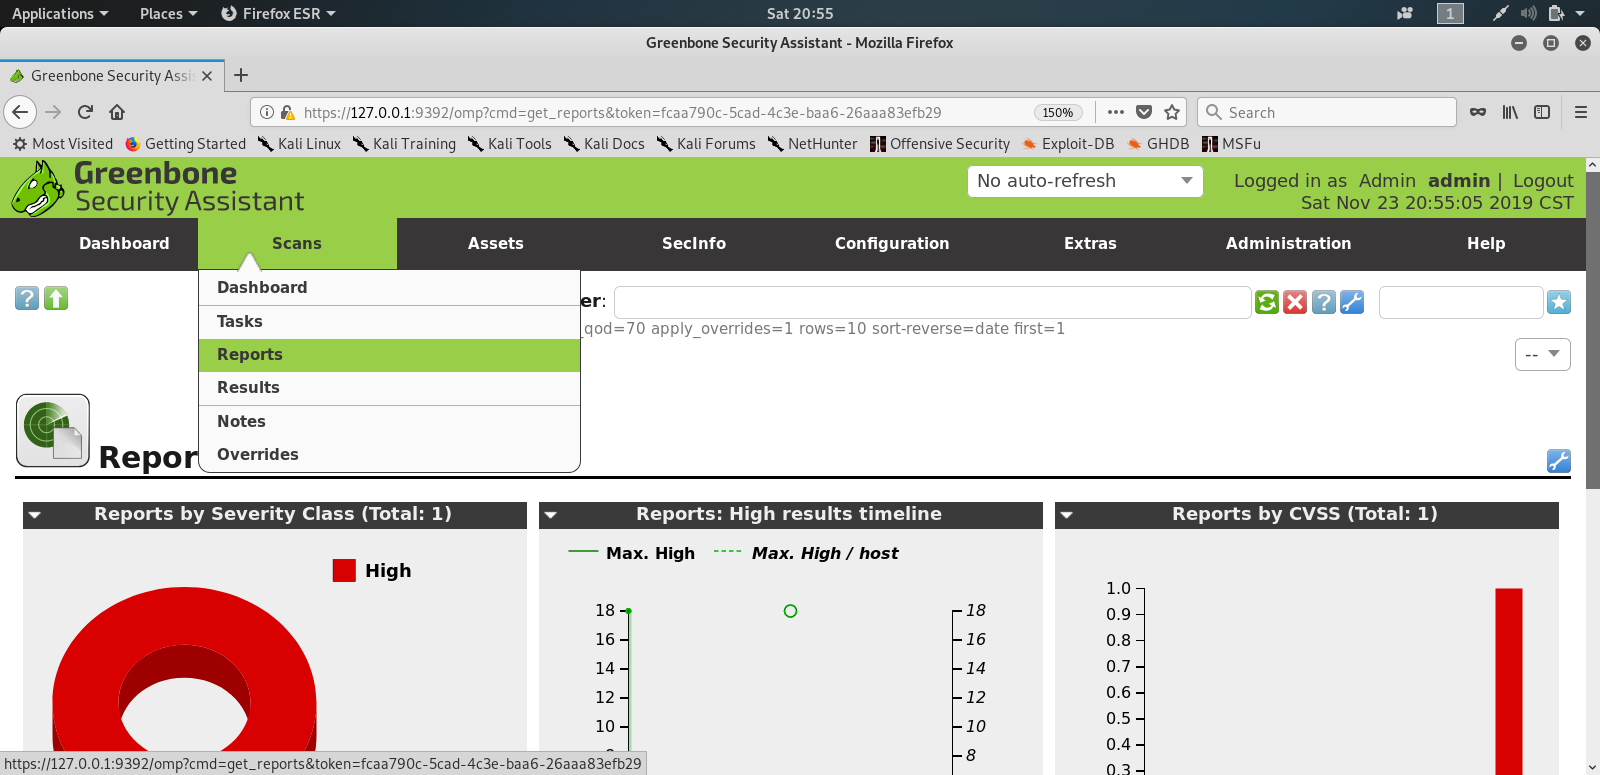Toggle the Firefox sidebar icon
The width and height of the screenshot is (1600, 775).
pyautogui.click(x=1542, y=112)
